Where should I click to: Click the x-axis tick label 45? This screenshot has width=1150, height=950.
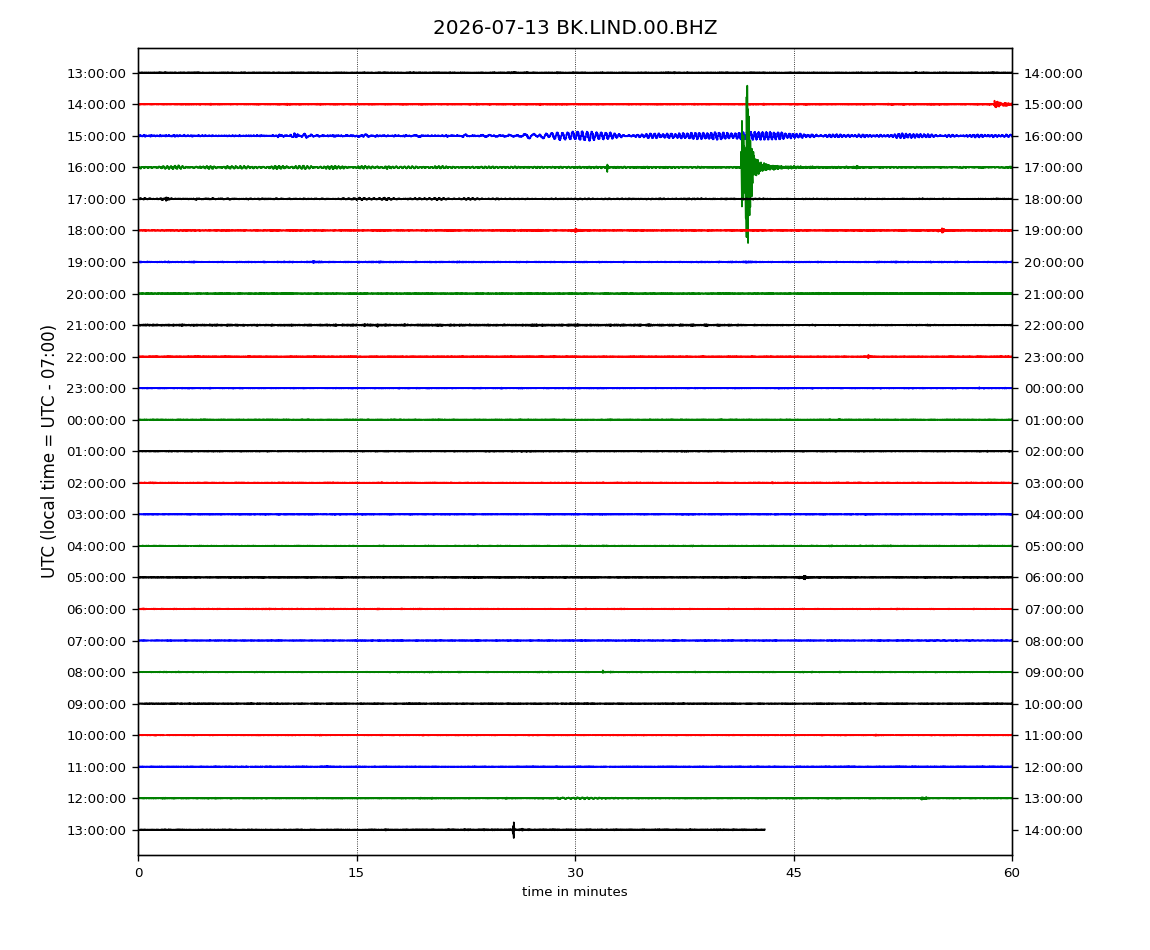tap(794, 872)
